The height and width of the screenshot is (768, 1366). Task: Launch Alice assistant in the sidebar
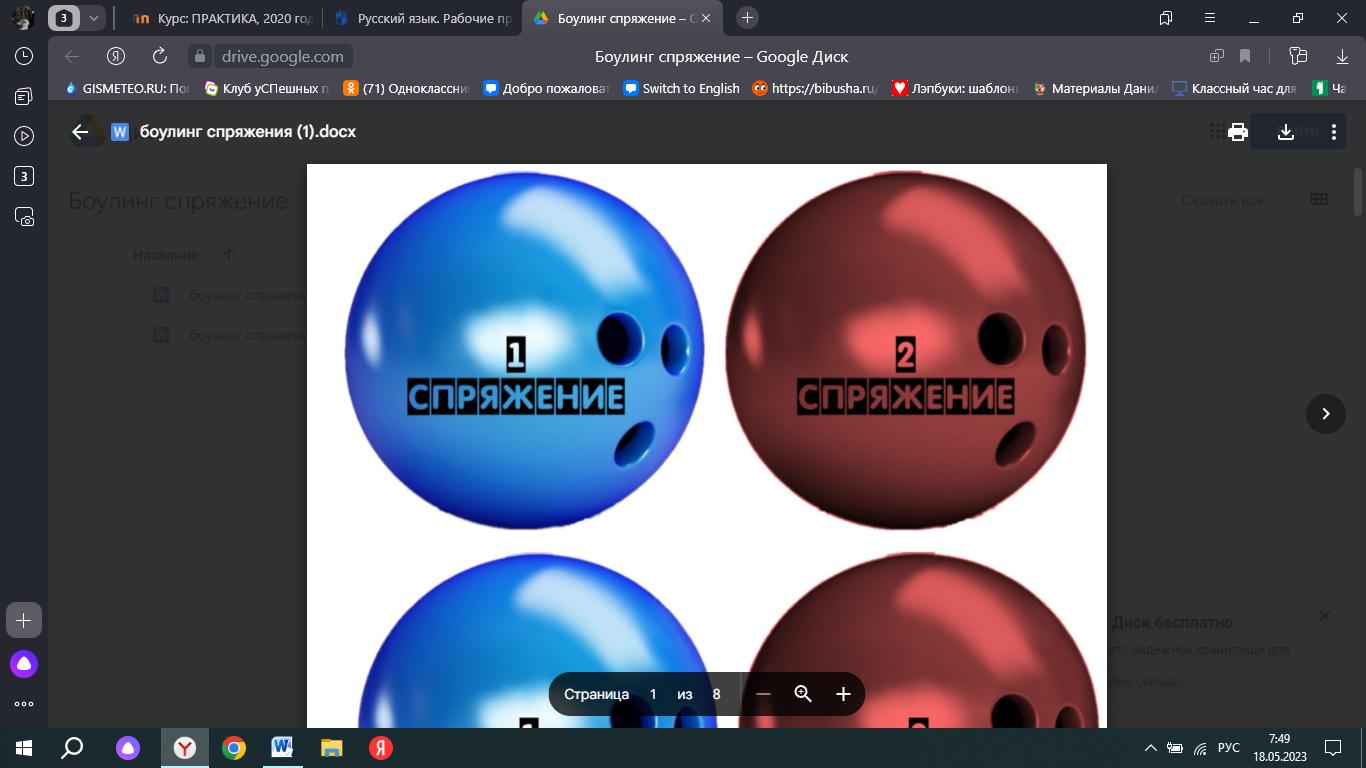click(x=24, y=662)
